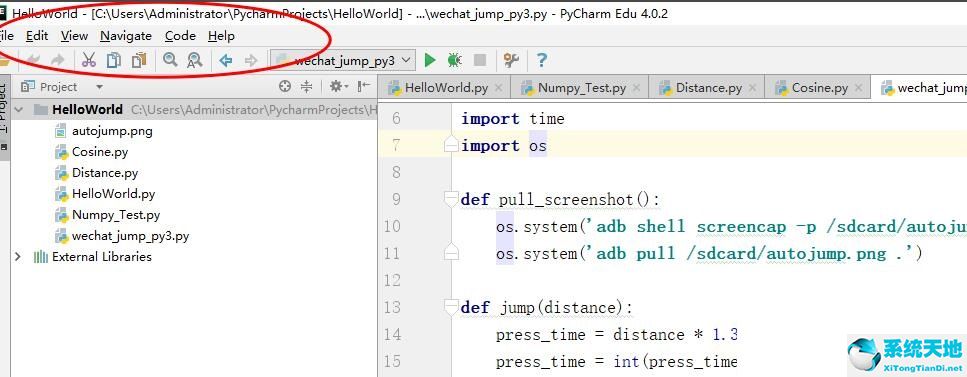Open Find with the magnifier icon
This screenshot has width=967, height=377.
point(170,60)
